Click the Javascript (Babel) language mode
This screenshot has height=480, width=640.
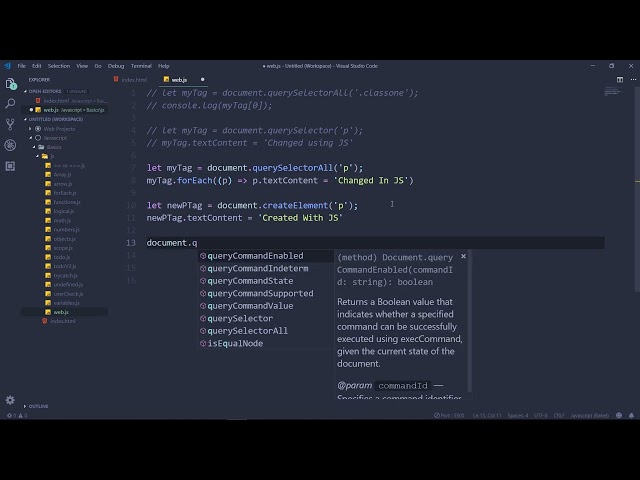click(590, 416)
